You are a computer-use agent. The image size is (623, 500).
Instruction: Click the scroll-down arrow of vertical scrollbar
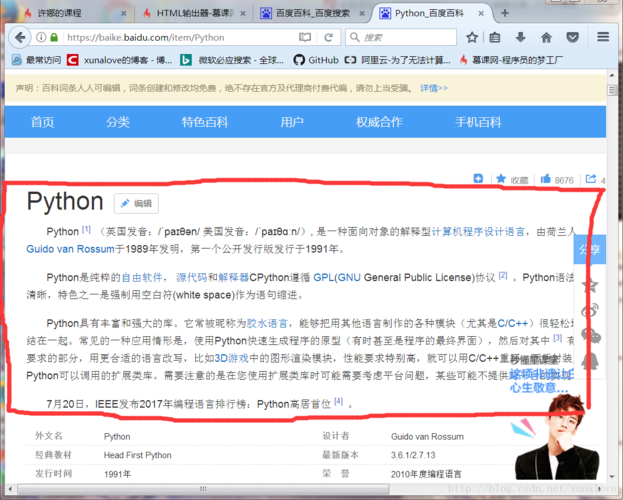(612, 476)
